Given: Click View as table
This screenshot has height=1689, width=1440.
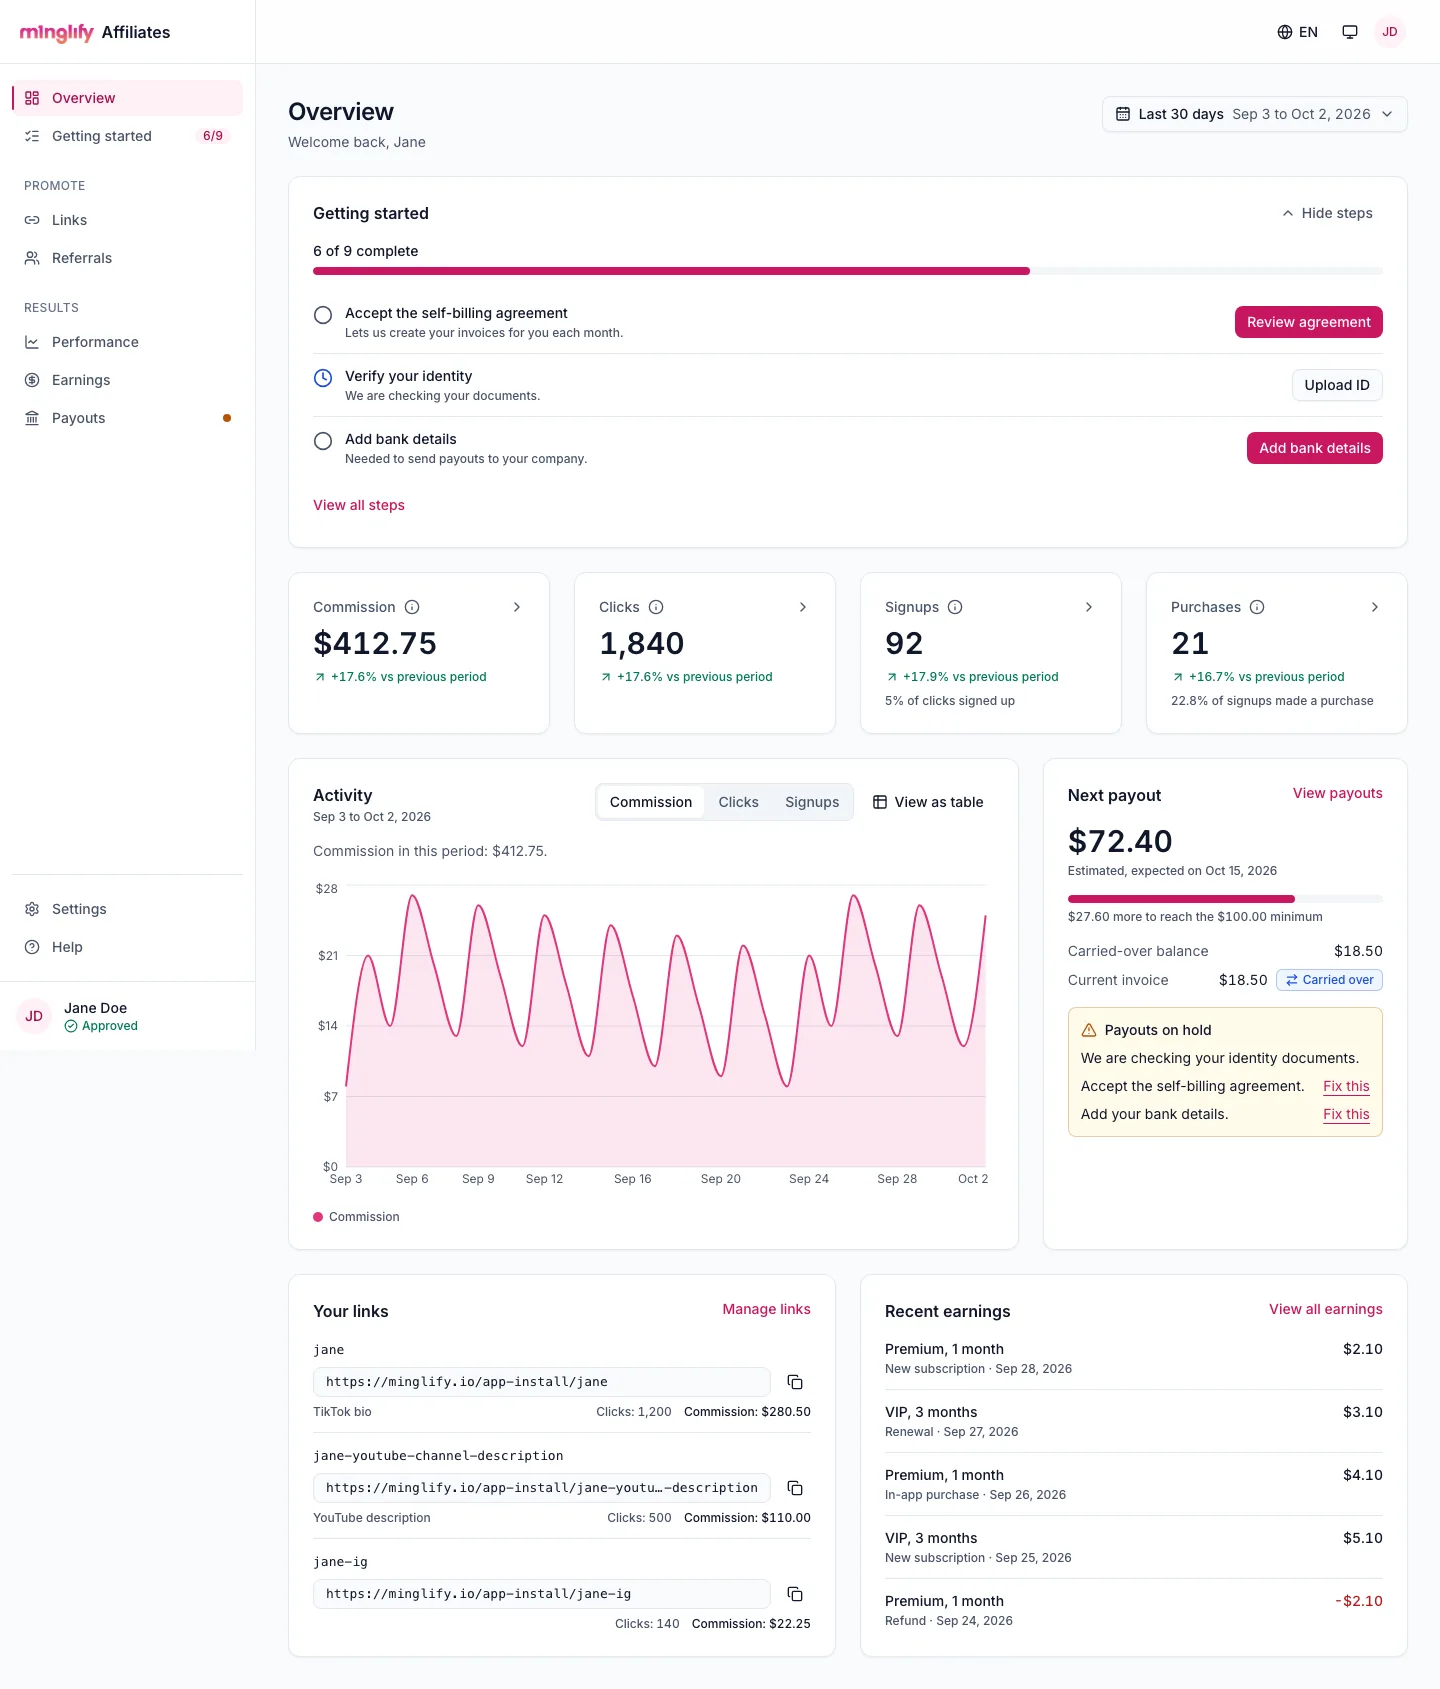Looking at the screenshot, I should 928,802.
